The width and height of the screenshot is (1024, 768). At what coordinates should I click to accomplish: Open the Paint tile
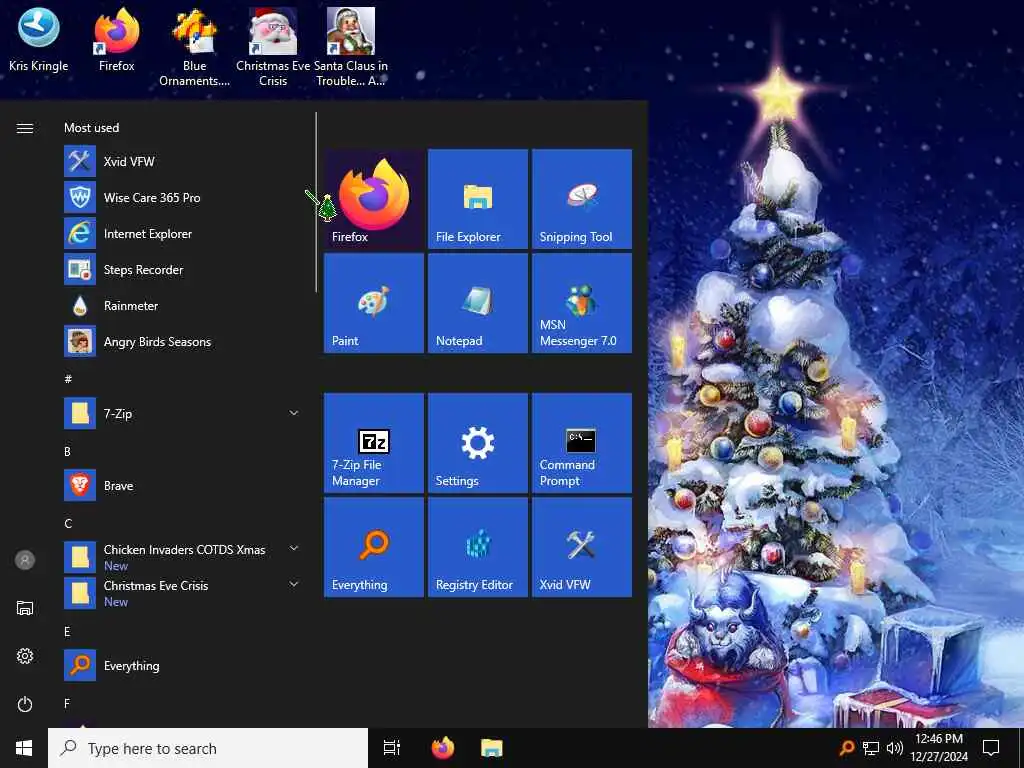[374, 303]
